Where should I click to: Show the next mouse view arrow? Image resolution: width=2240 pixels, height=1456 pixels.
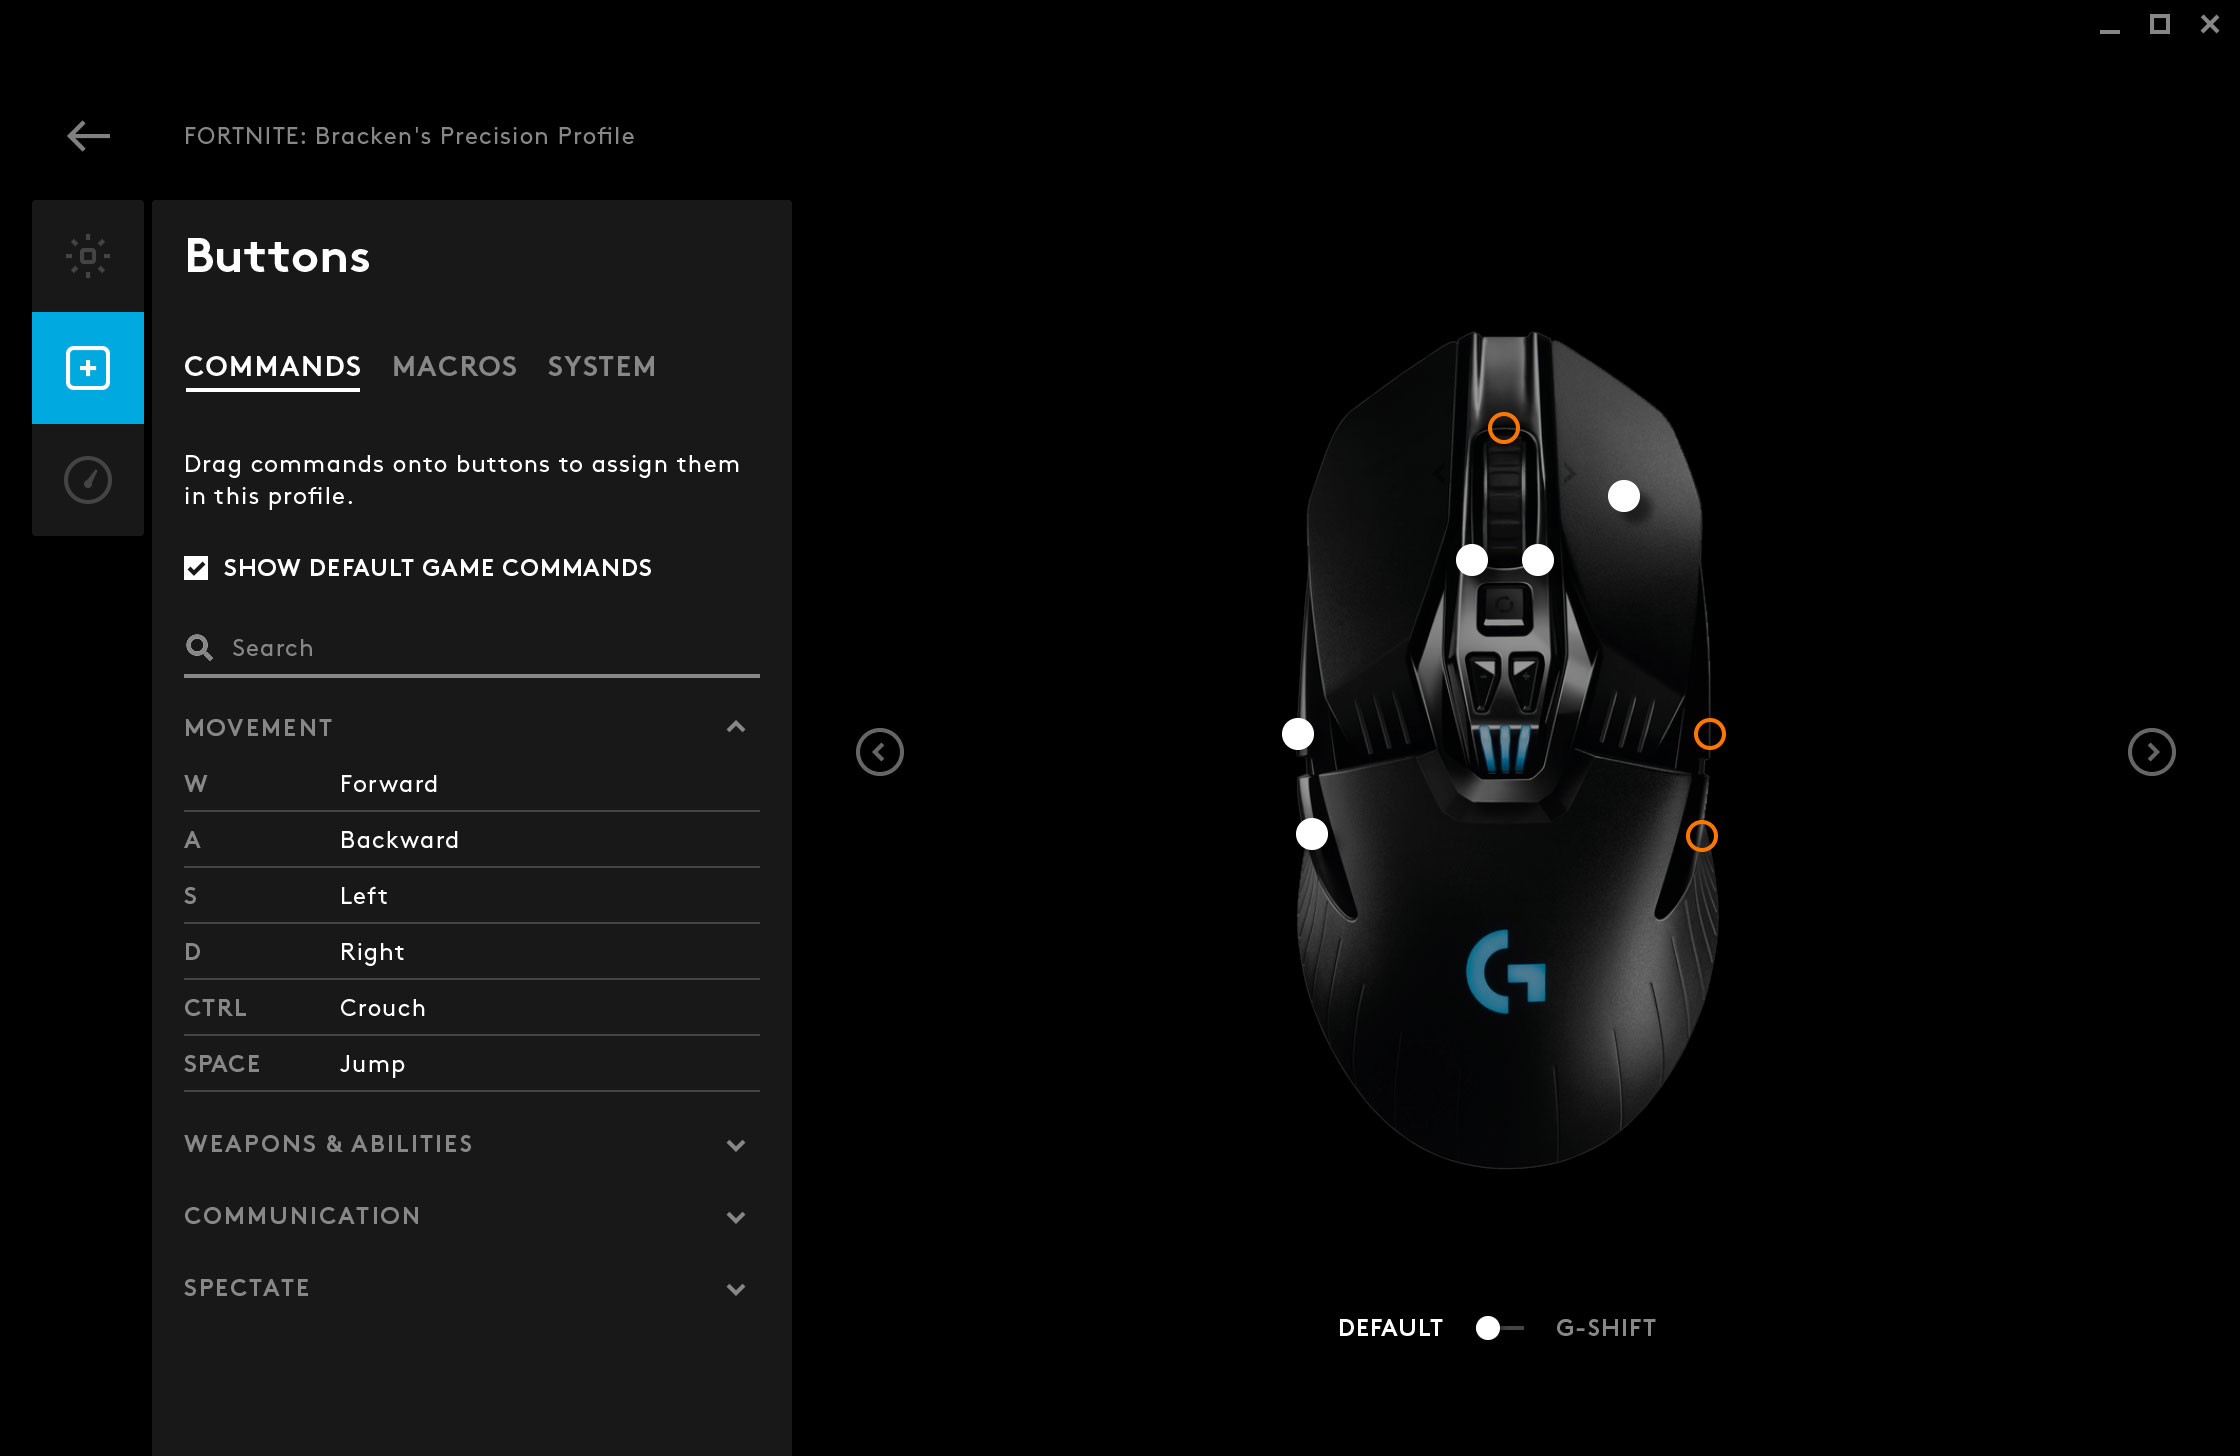tap(2152, 752)
